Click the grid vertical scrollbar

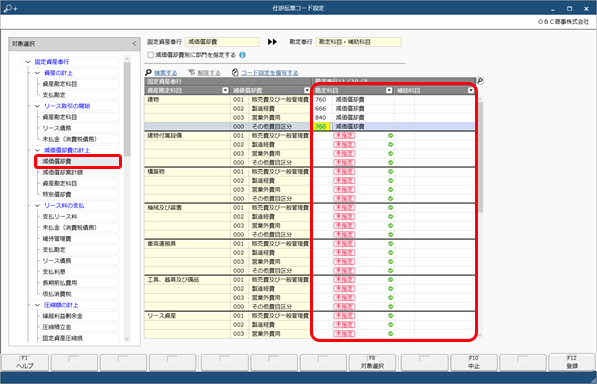pos(480,156)
